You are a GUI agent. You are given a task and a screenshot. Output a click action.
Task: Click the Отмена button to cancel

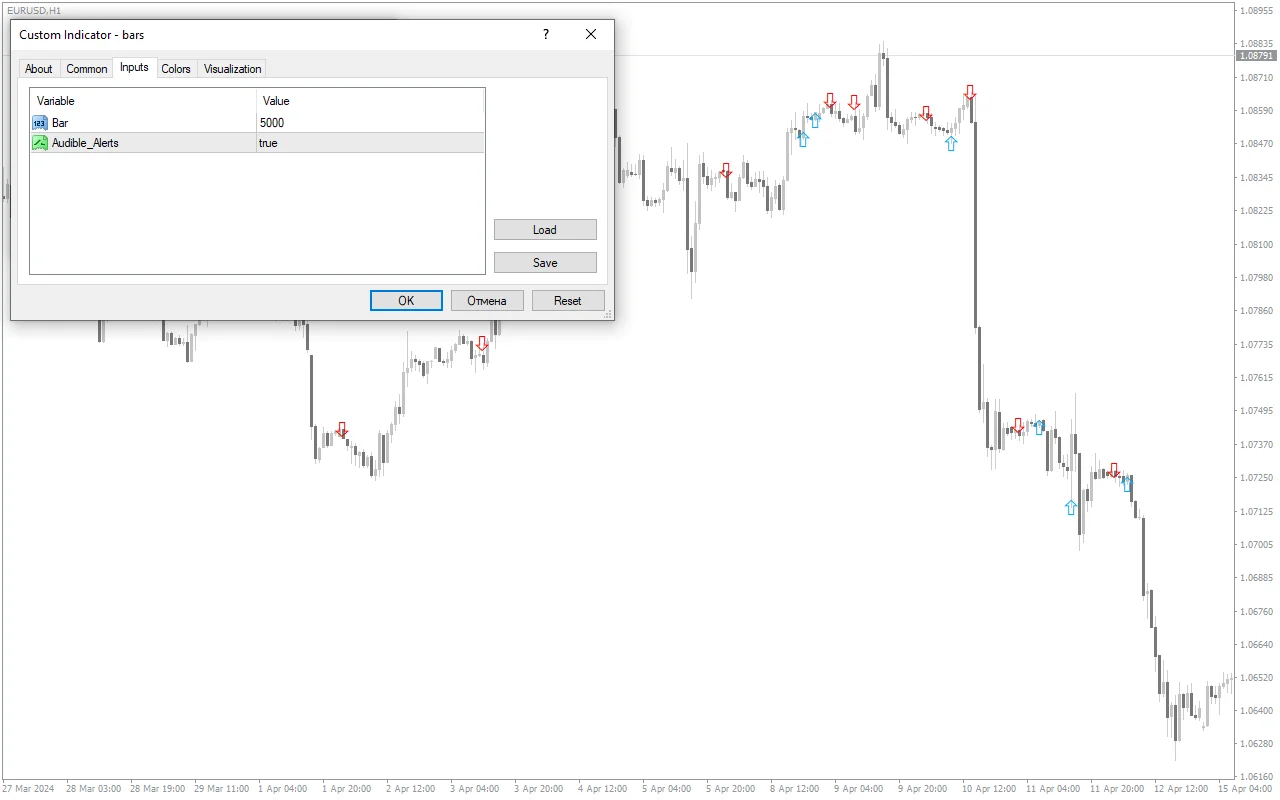(487, 300)
